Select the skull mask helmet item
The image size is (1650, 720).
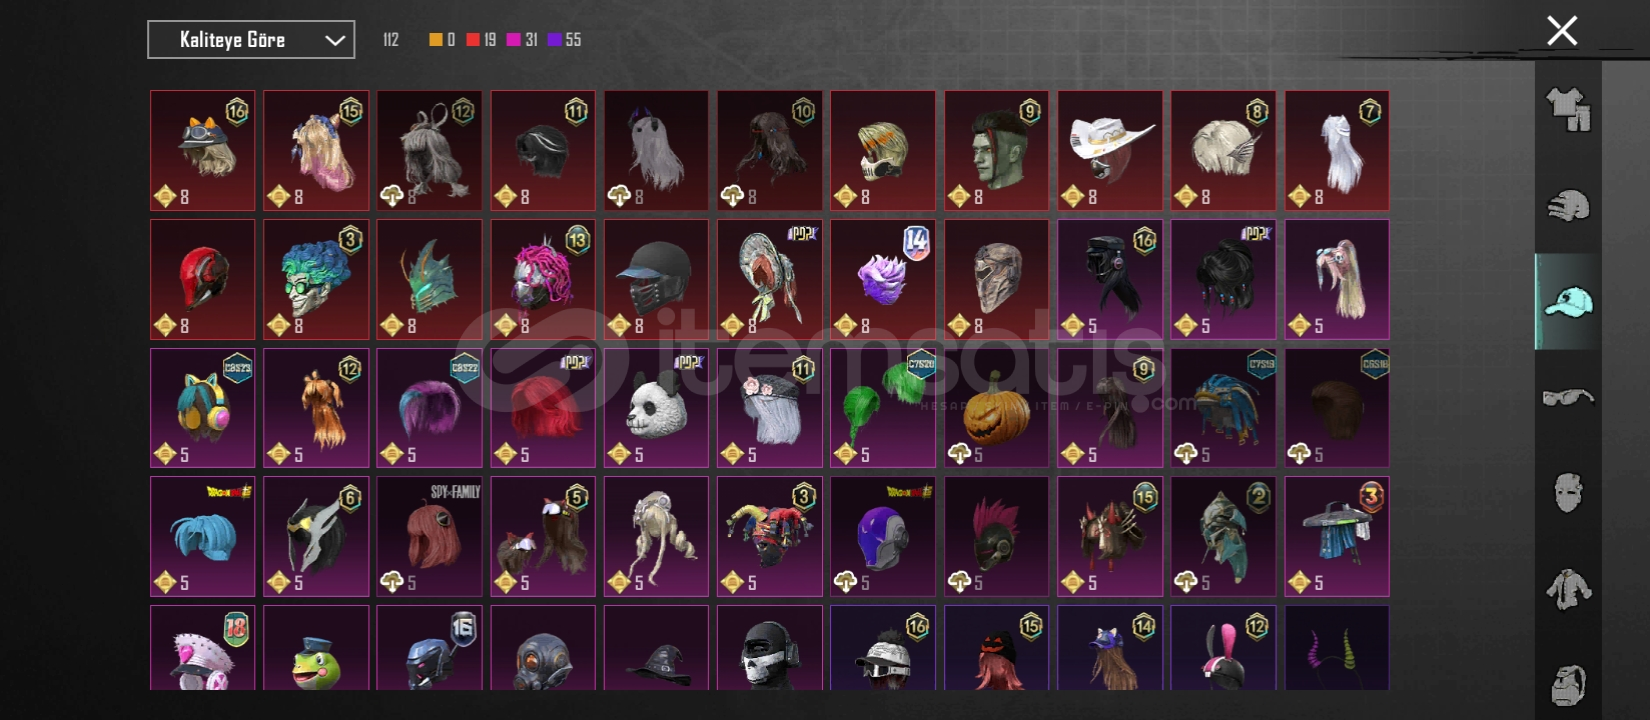(x=770, y=648)
